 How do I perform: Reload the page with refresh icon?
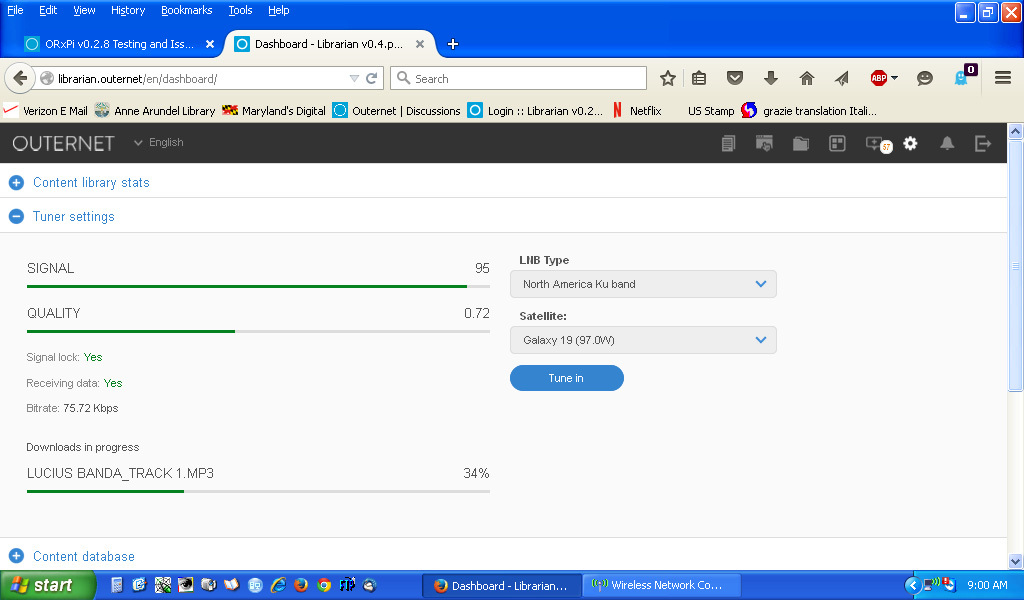pyautogui.click(x=372, y=78)
